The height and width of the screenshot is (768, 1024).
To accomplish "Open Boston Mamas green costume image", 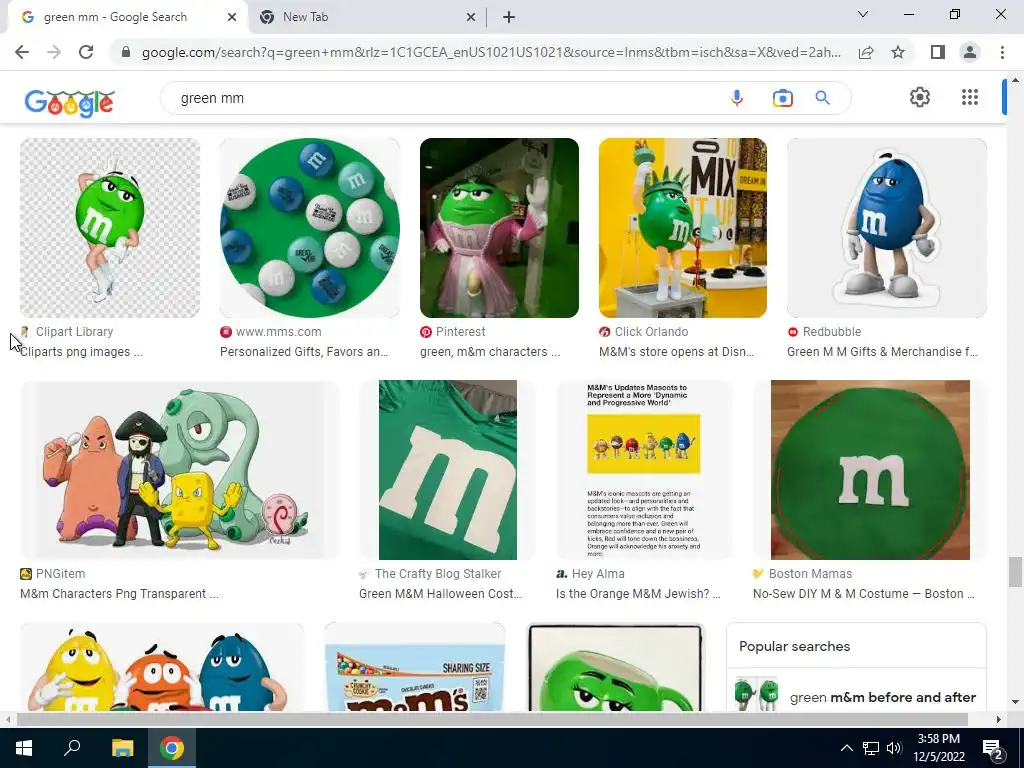I will pos(870,470).
